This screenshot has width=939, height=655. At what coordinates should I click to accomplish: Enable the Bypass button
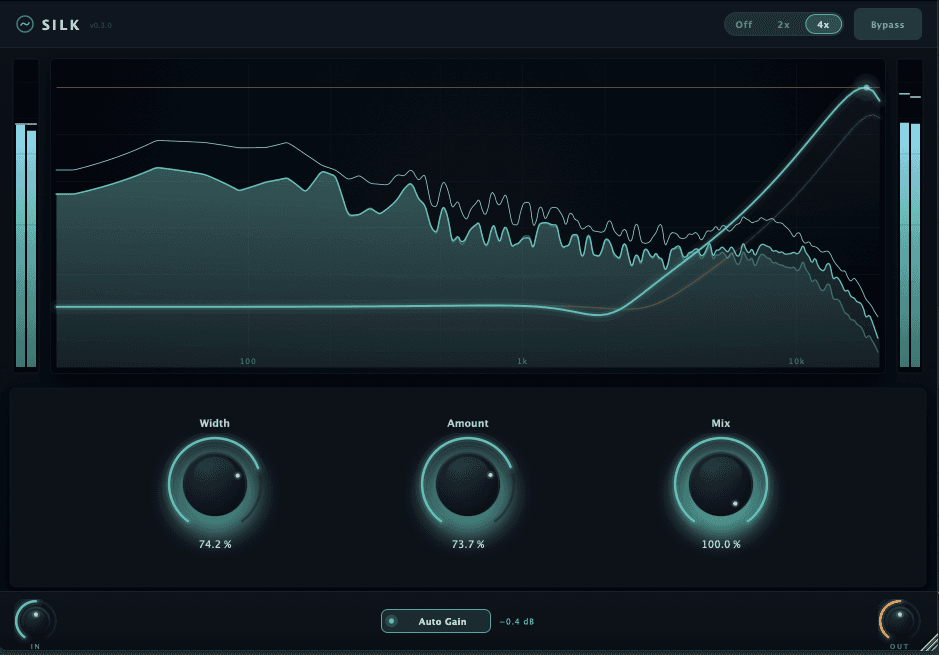[x=886, y=23]
